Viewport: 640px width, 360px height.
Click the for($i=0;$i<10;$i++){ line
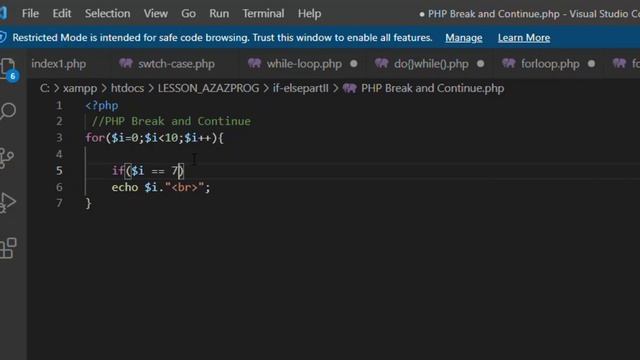154,138
